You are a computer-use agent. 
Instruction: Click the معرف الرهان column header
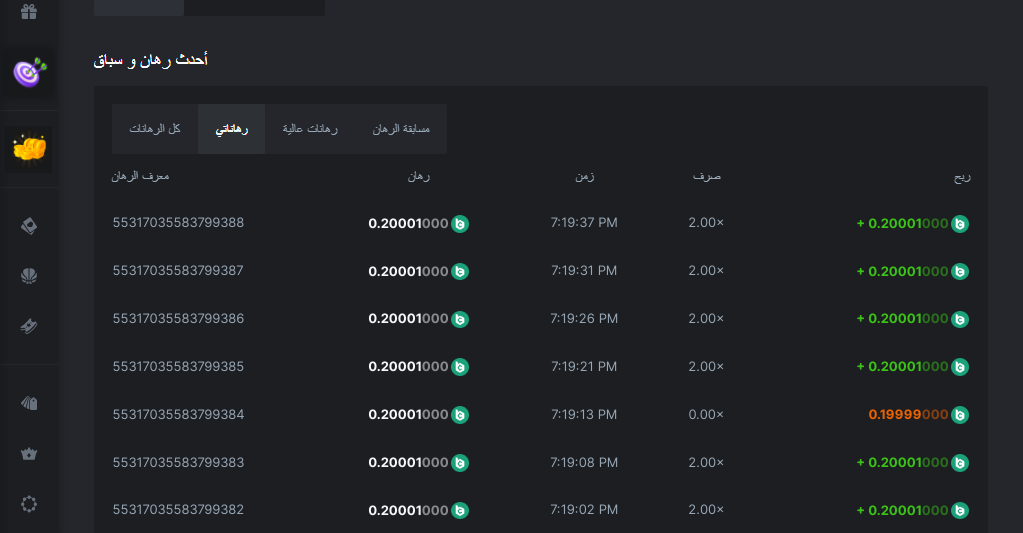[140, 176]
